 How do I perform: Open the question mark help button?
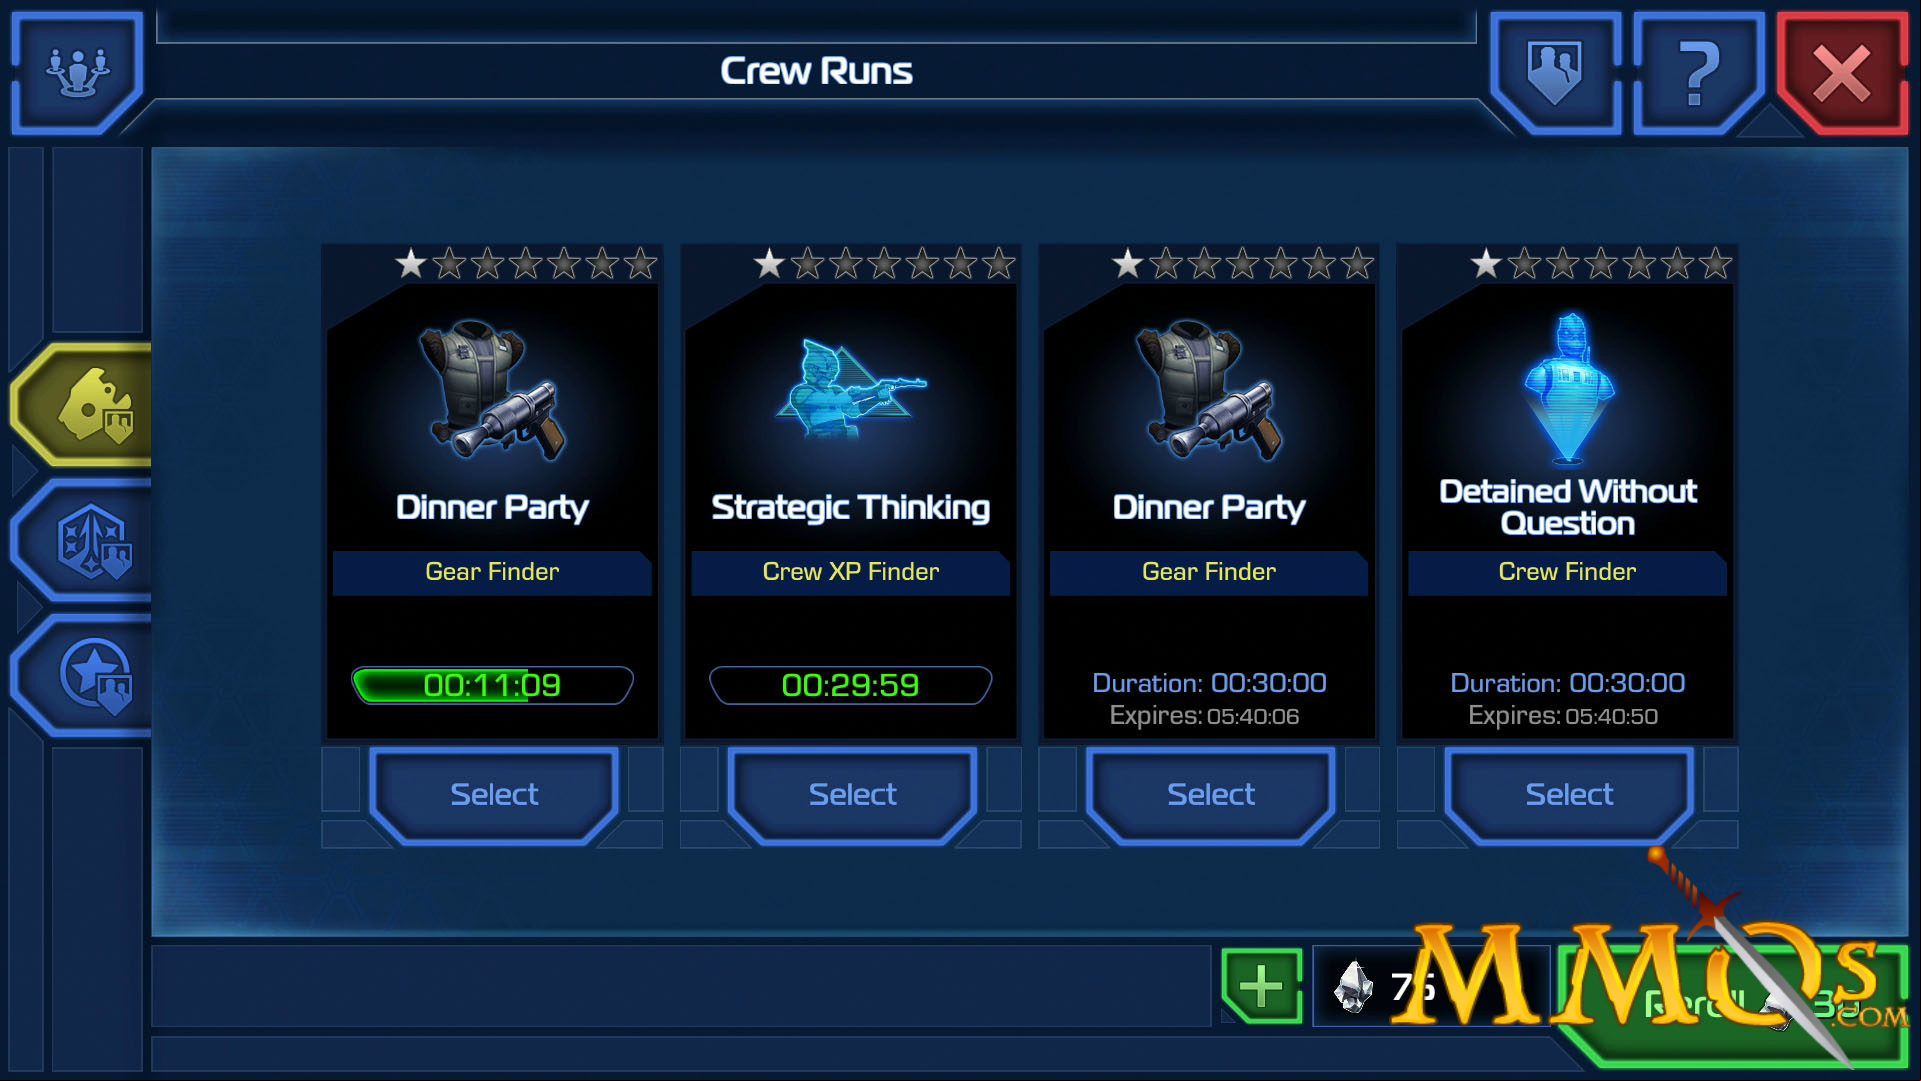click(x=1698, y=72)
